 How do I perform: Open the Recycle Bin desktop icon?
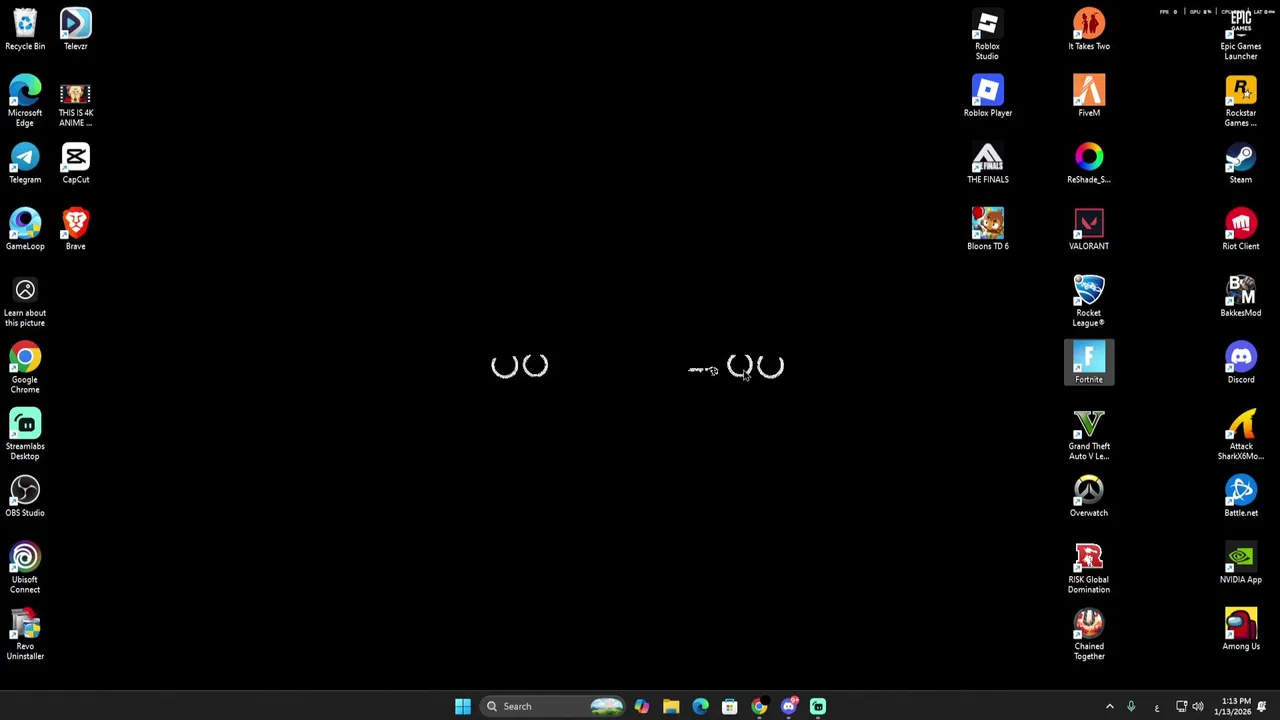[x=25, y=29]
